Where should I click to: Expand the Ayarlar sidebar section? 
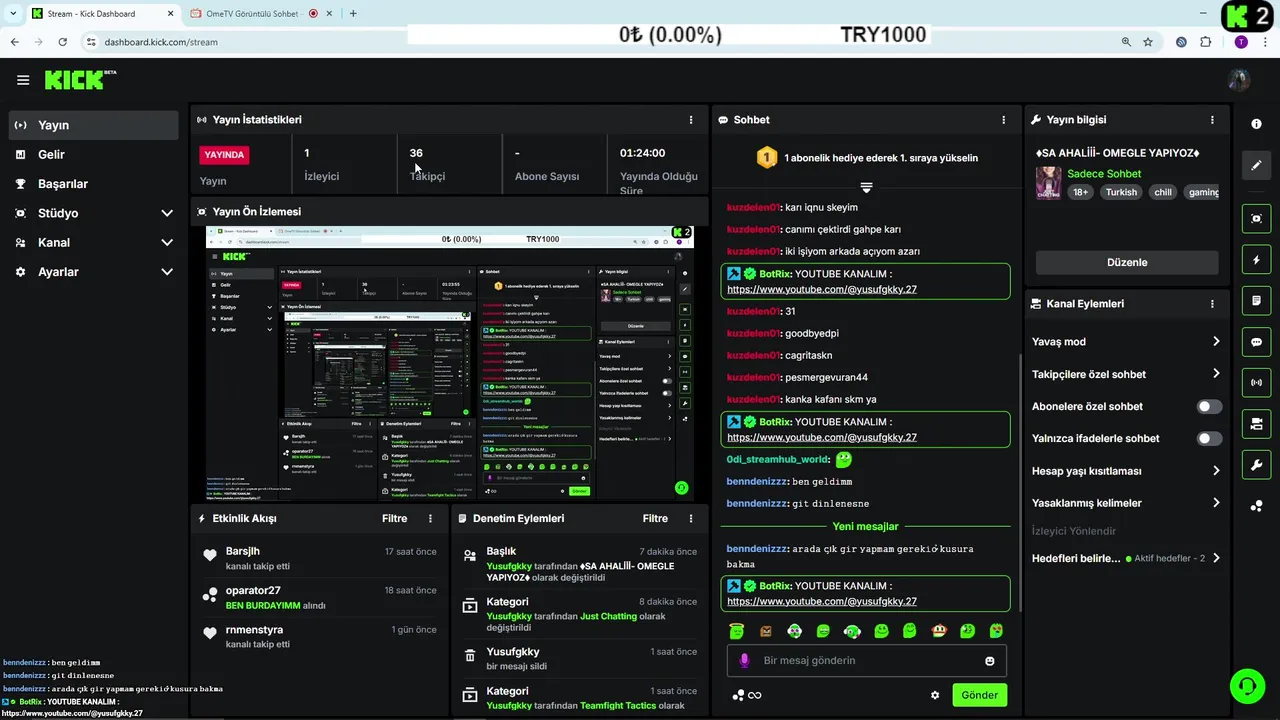pos(93,272)
